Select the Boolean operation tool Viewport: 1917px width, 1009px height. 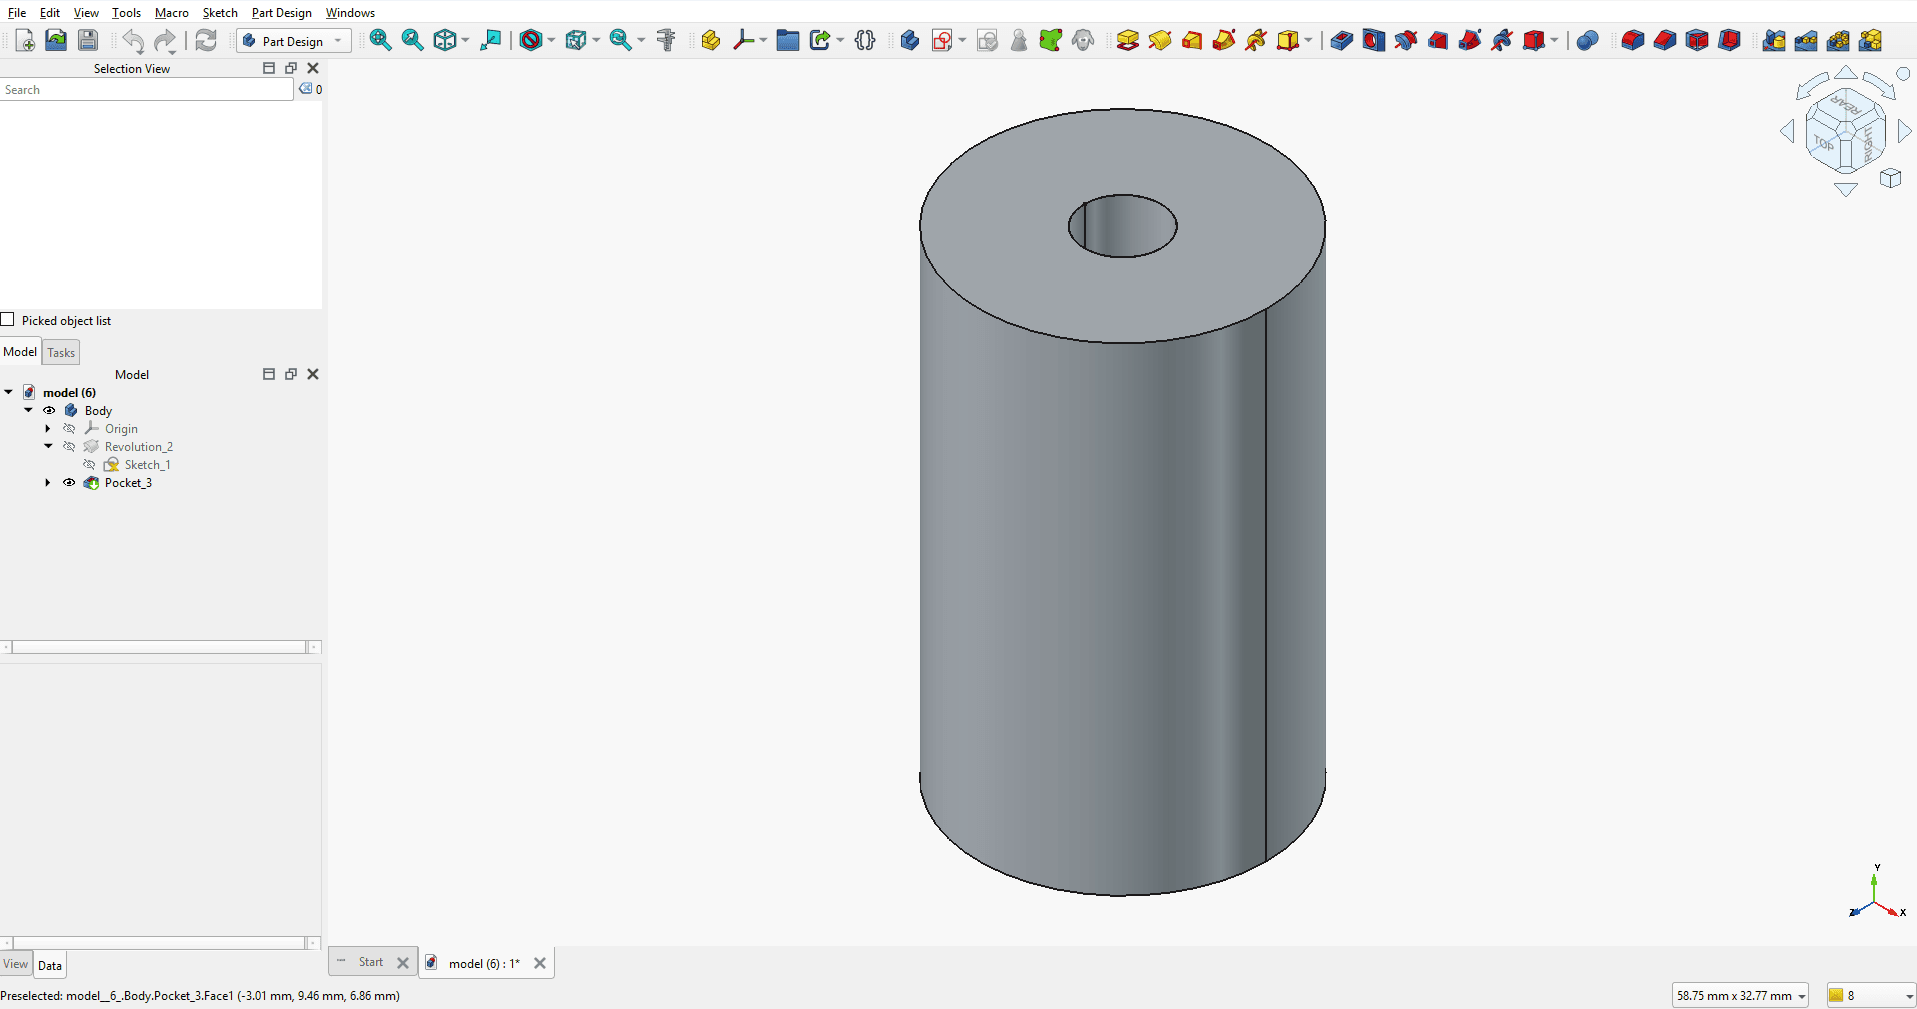[1587, 40]
